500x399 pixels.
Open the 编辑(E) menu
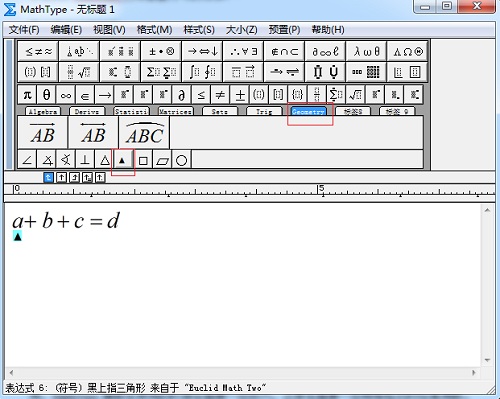click(66, 30)
